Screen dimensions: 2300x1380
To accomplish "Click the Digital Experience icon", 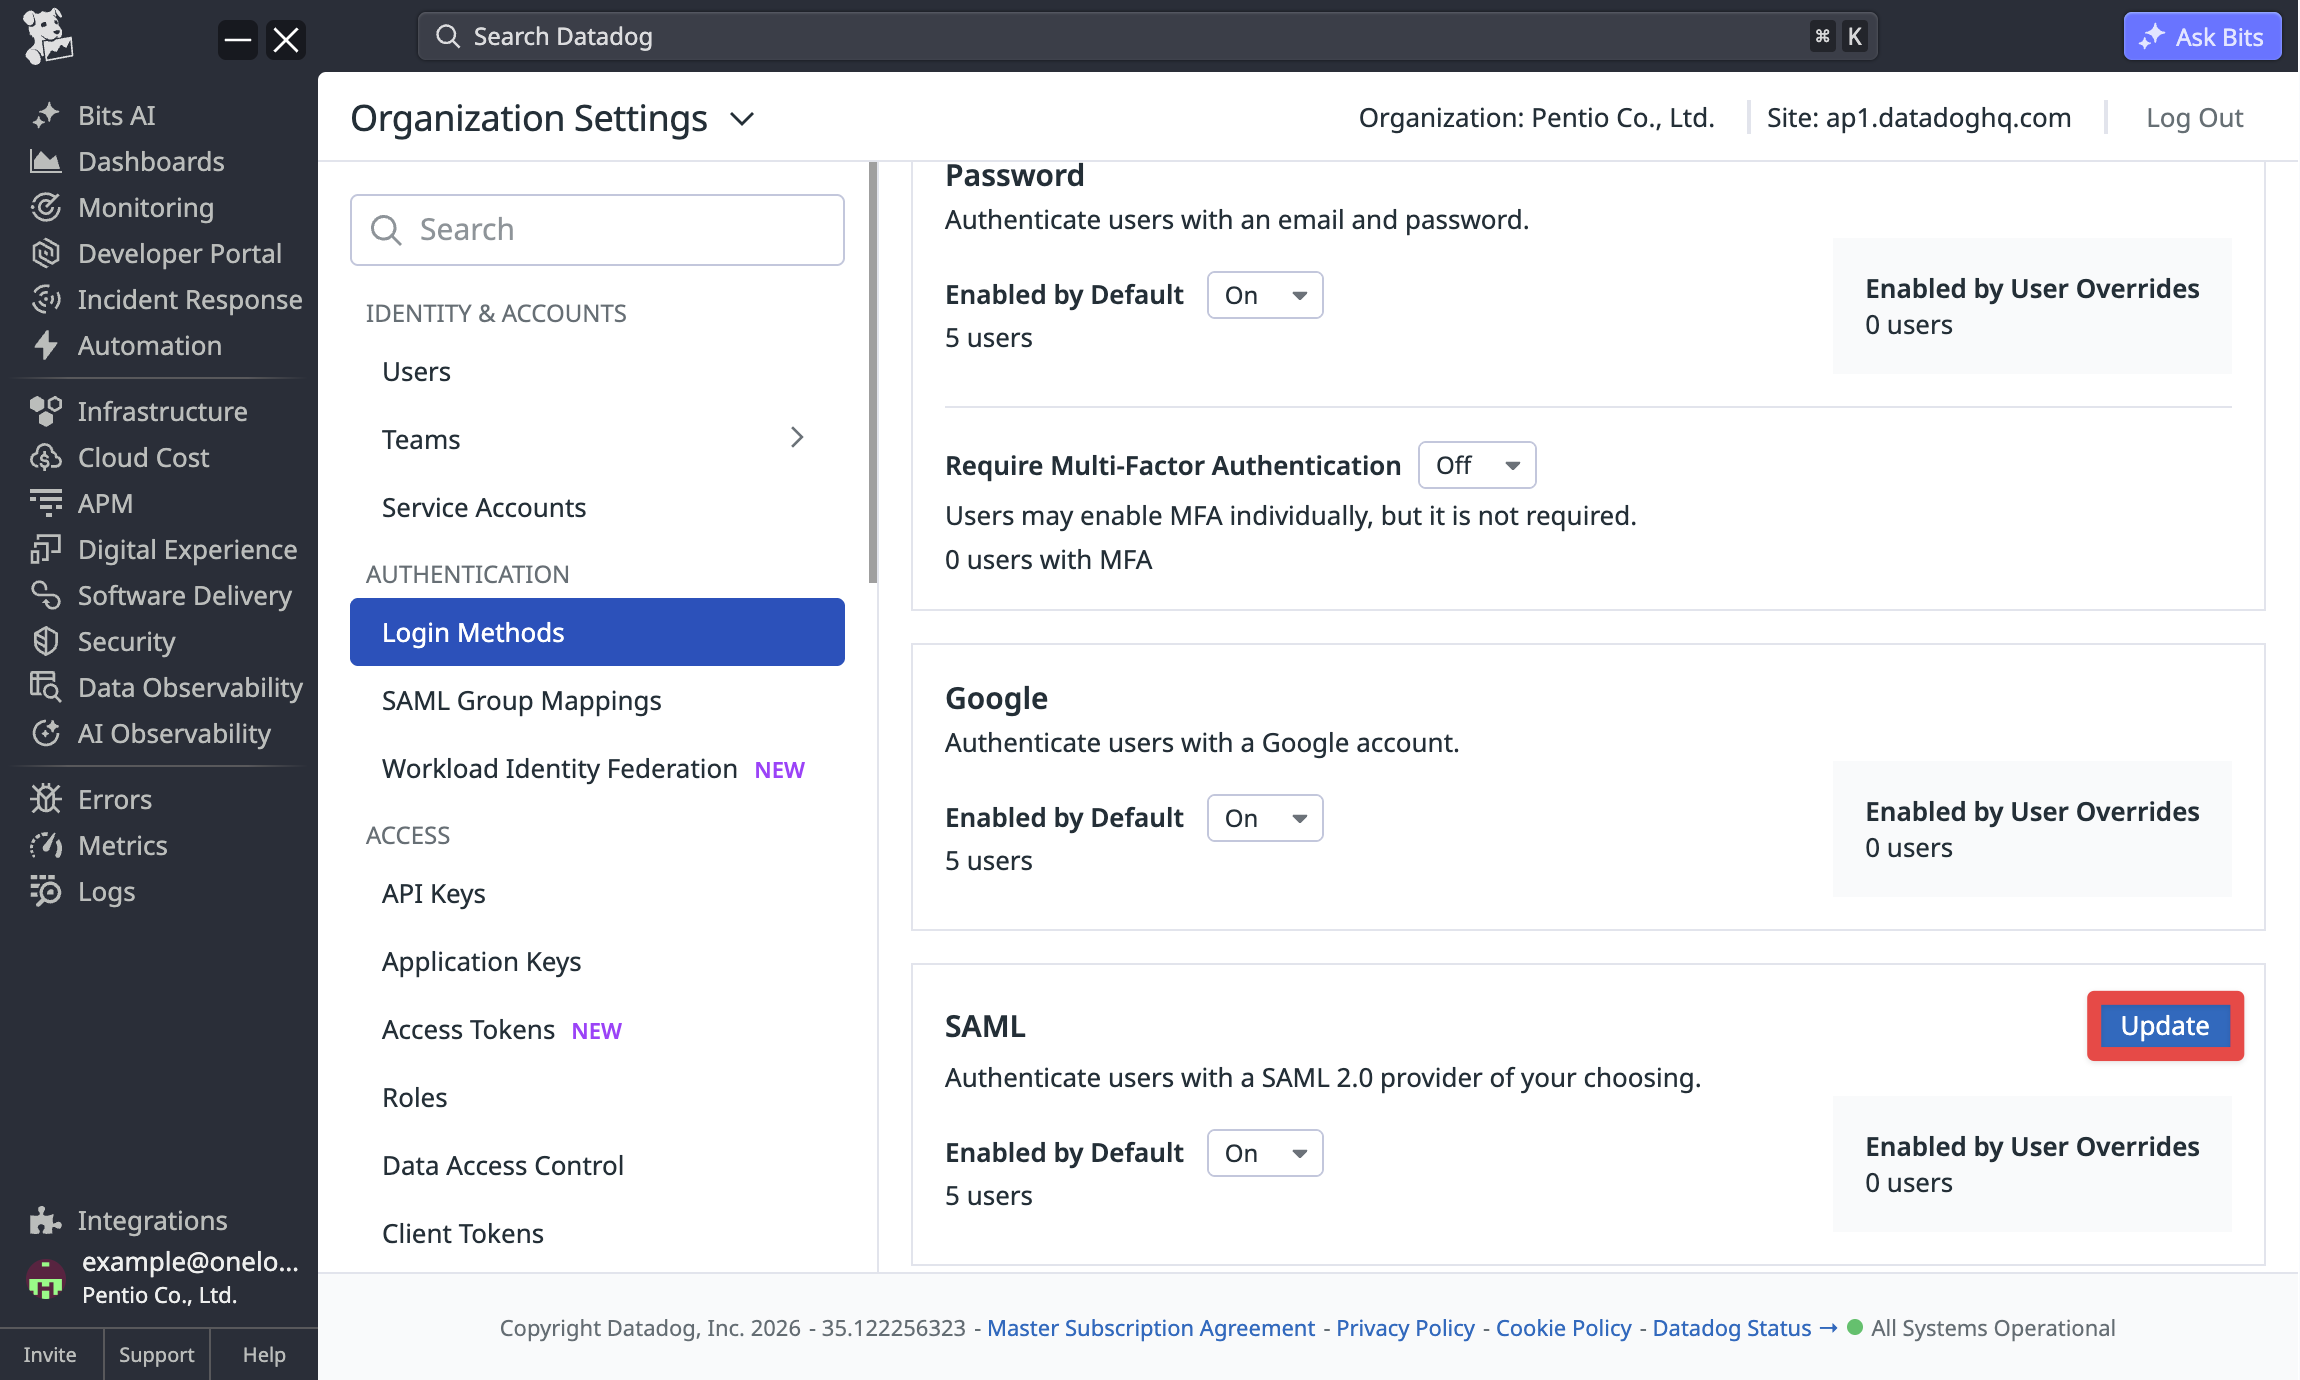I will click(x=46, y=550).
